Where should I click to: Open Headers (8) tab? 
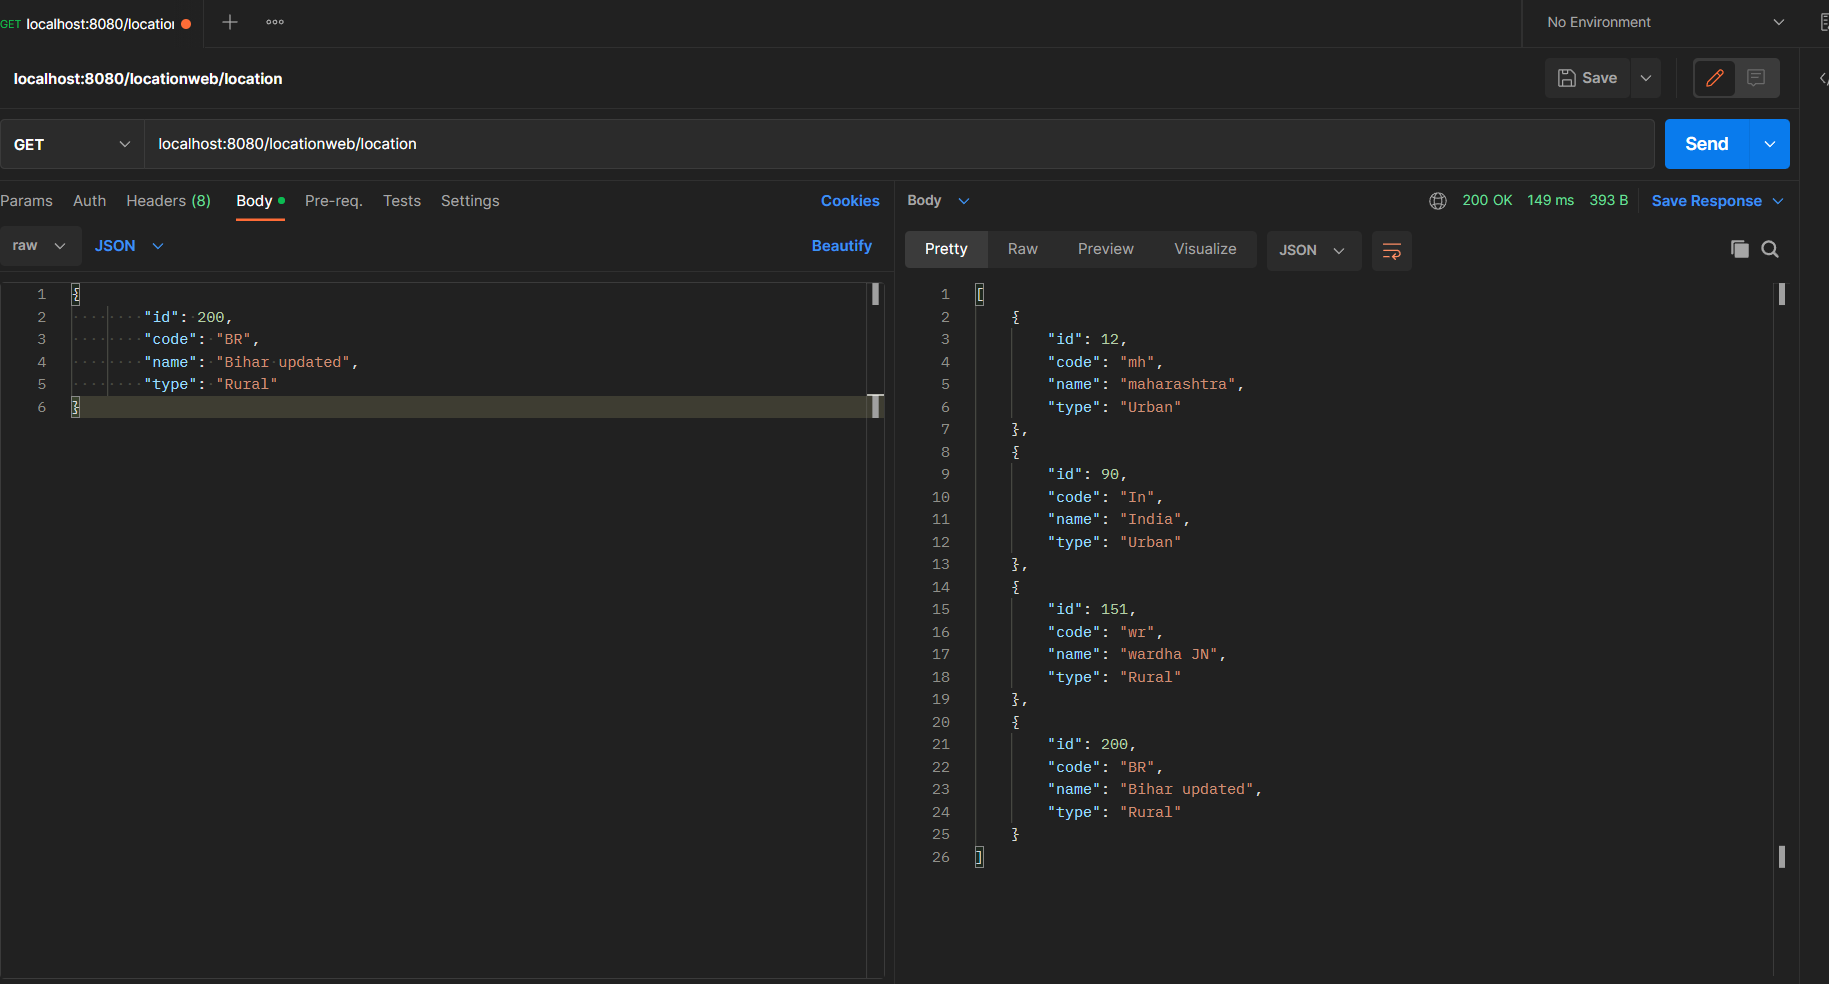(168, 201)
